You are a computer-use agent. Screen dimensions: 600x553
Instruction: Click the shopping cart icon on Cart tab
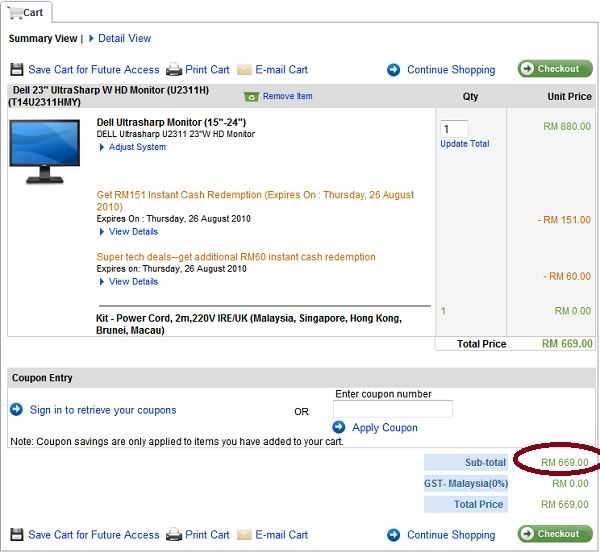15,12
